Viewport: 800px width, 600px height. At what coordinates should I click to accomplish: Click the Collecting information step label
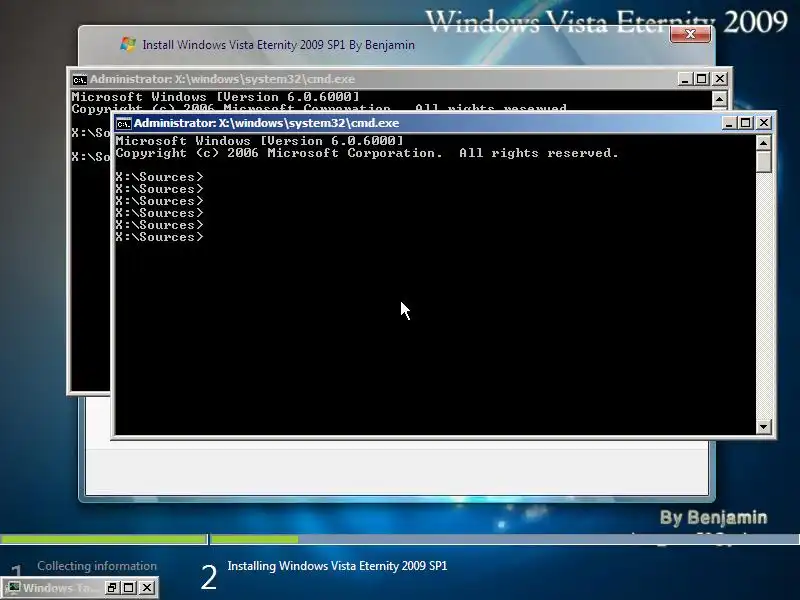tap(97, 566)
